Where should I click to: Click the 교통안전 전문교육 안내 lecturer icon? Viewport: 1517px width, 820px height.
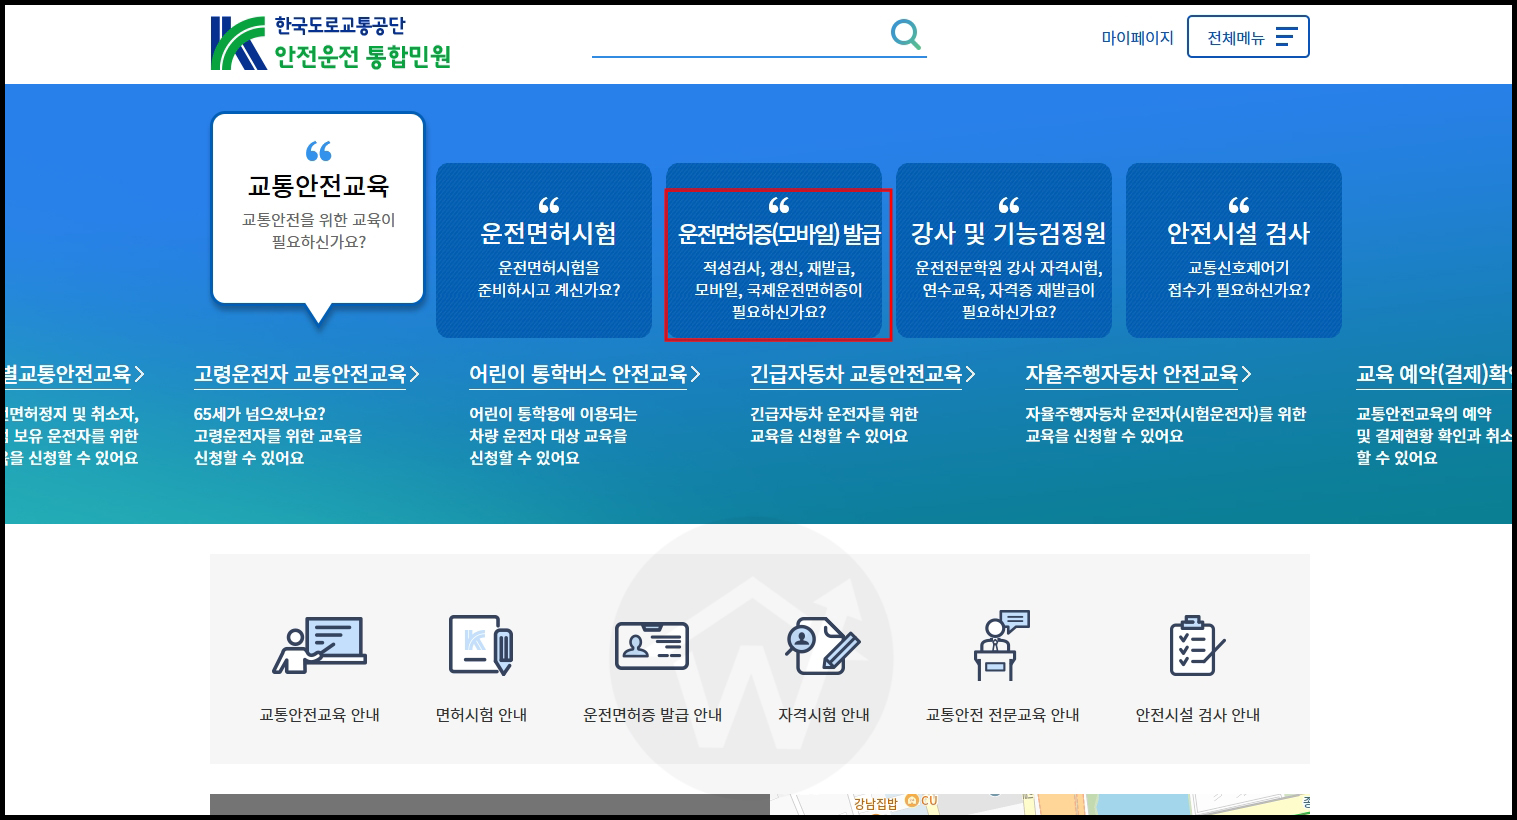1003,645
